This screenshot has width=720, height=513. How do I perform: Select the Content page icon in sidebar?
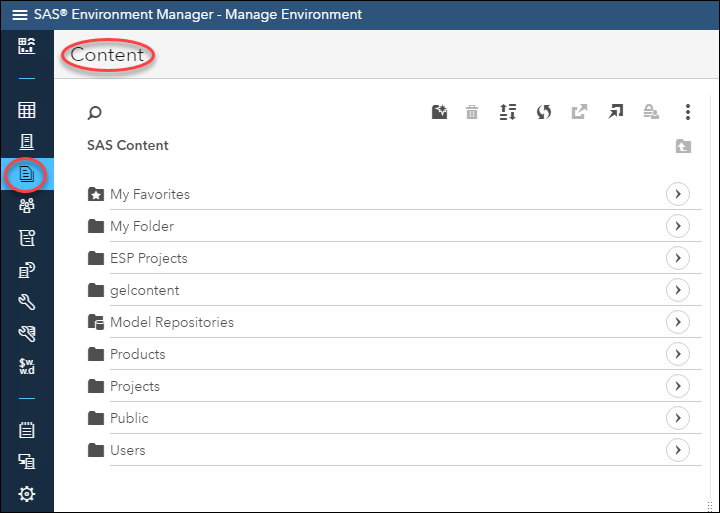pyautogui.click(x=27, y=174)
